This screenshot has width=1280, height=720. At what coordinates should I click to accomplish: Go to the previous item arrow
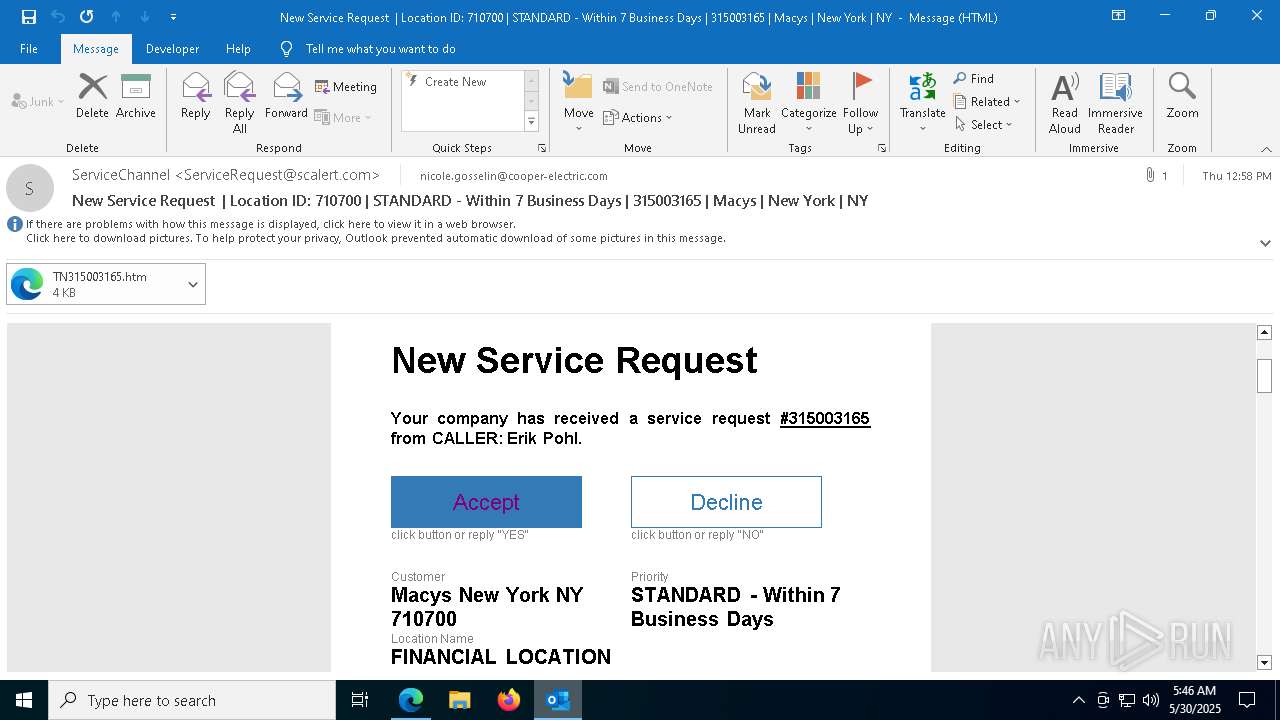pyautogui.click(x=116, y=17)
